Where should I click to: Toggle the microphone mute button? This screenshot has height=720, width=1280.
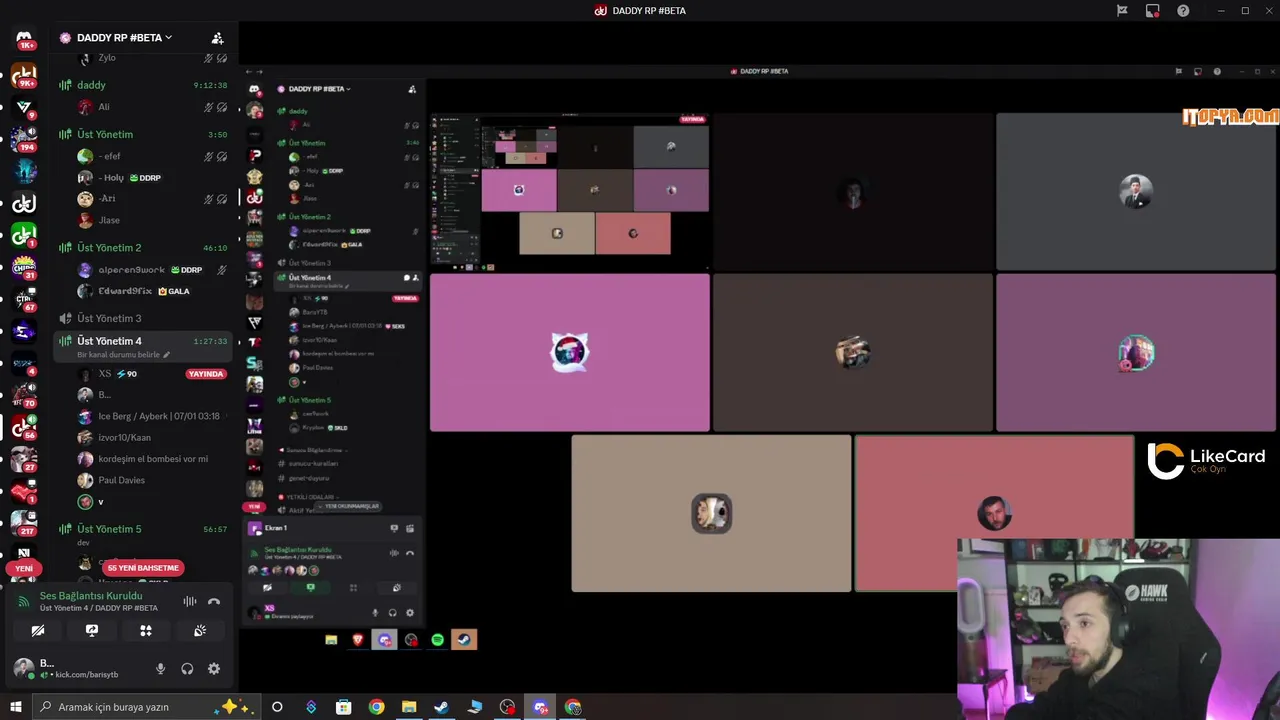click(x=160, y=669)
